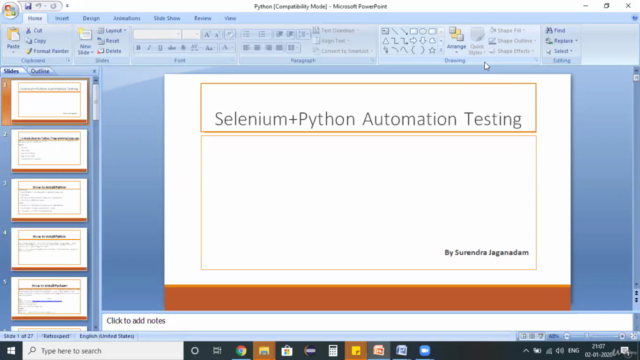This screenshot has width=640, height=360.
Task: Open the font name combo box
Action: (157, 35)
